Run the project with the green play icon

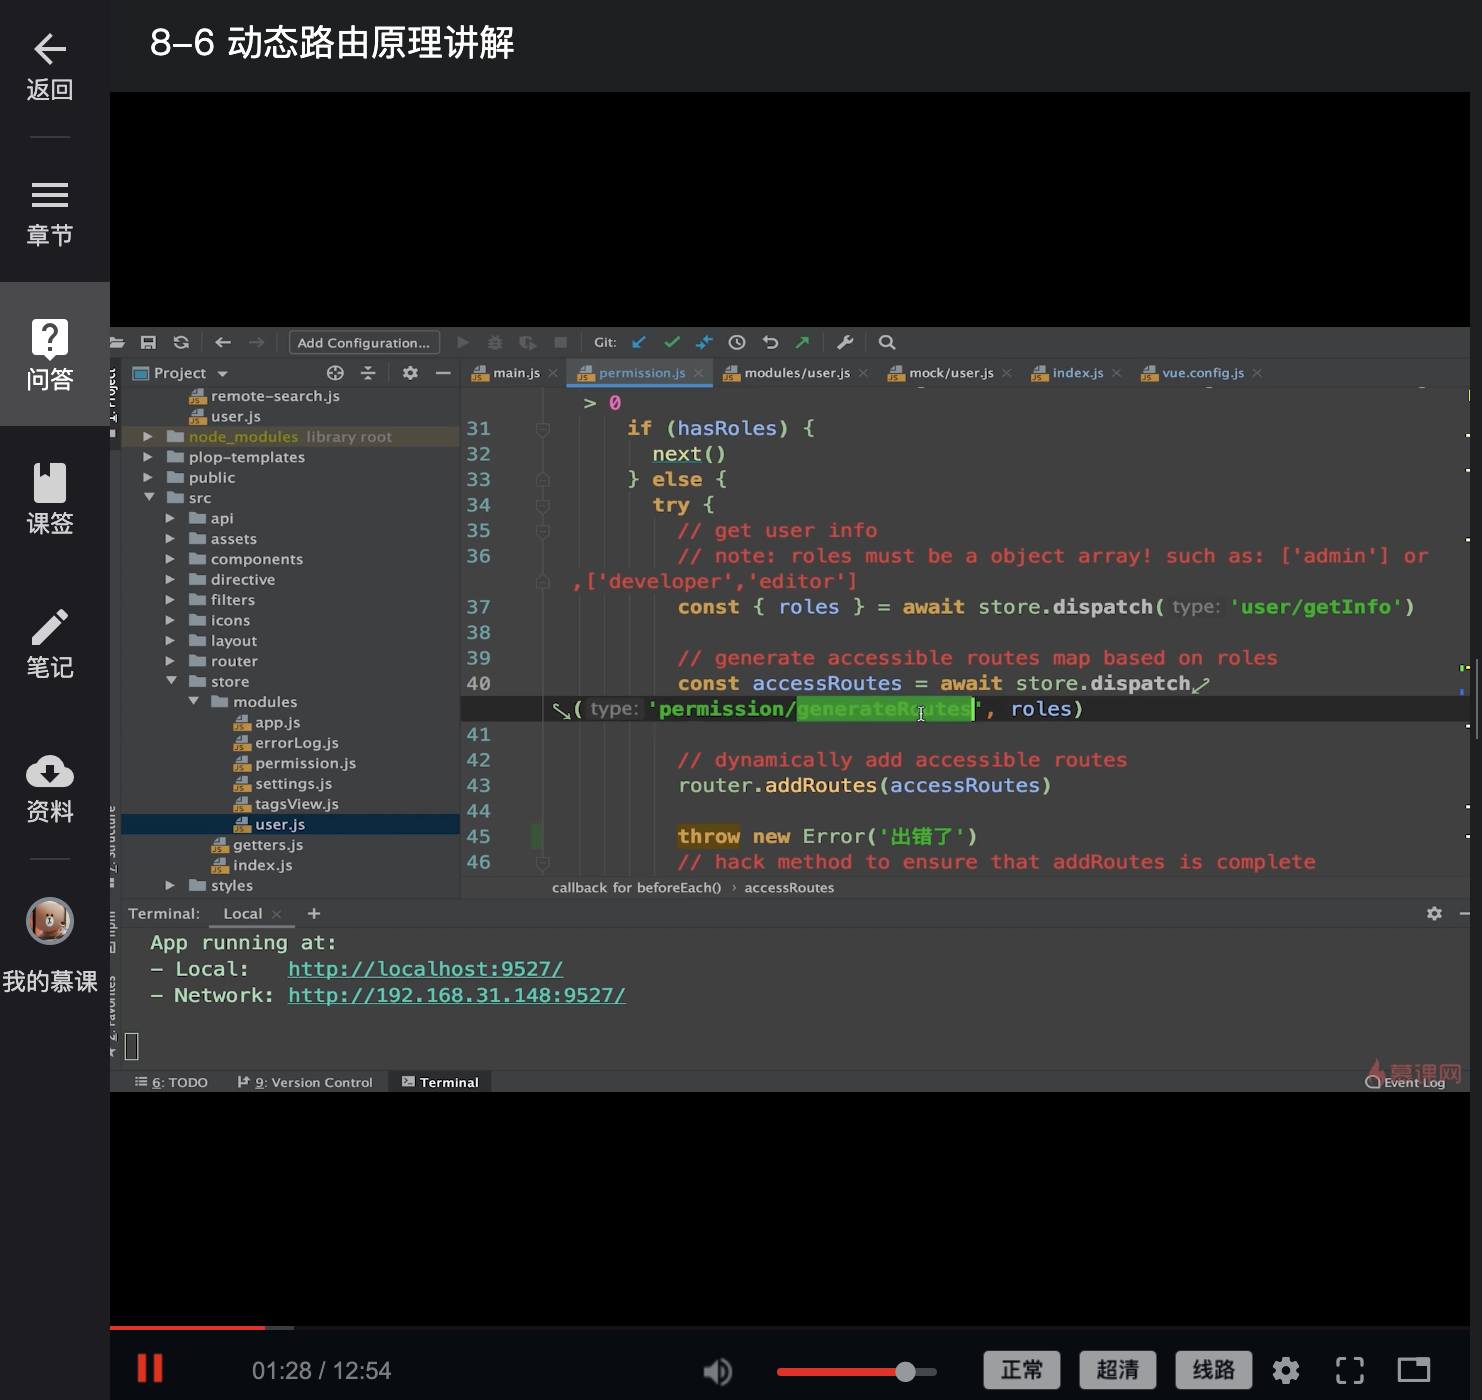tap(462, 342)
